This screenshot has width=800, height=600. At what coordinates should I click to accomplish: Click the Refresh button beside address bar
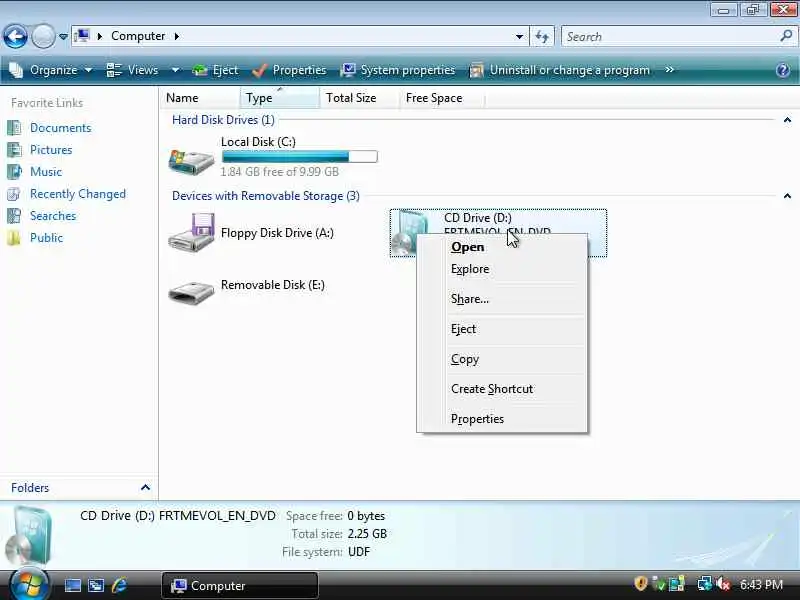pyautogui.click(x=542, y=37)
